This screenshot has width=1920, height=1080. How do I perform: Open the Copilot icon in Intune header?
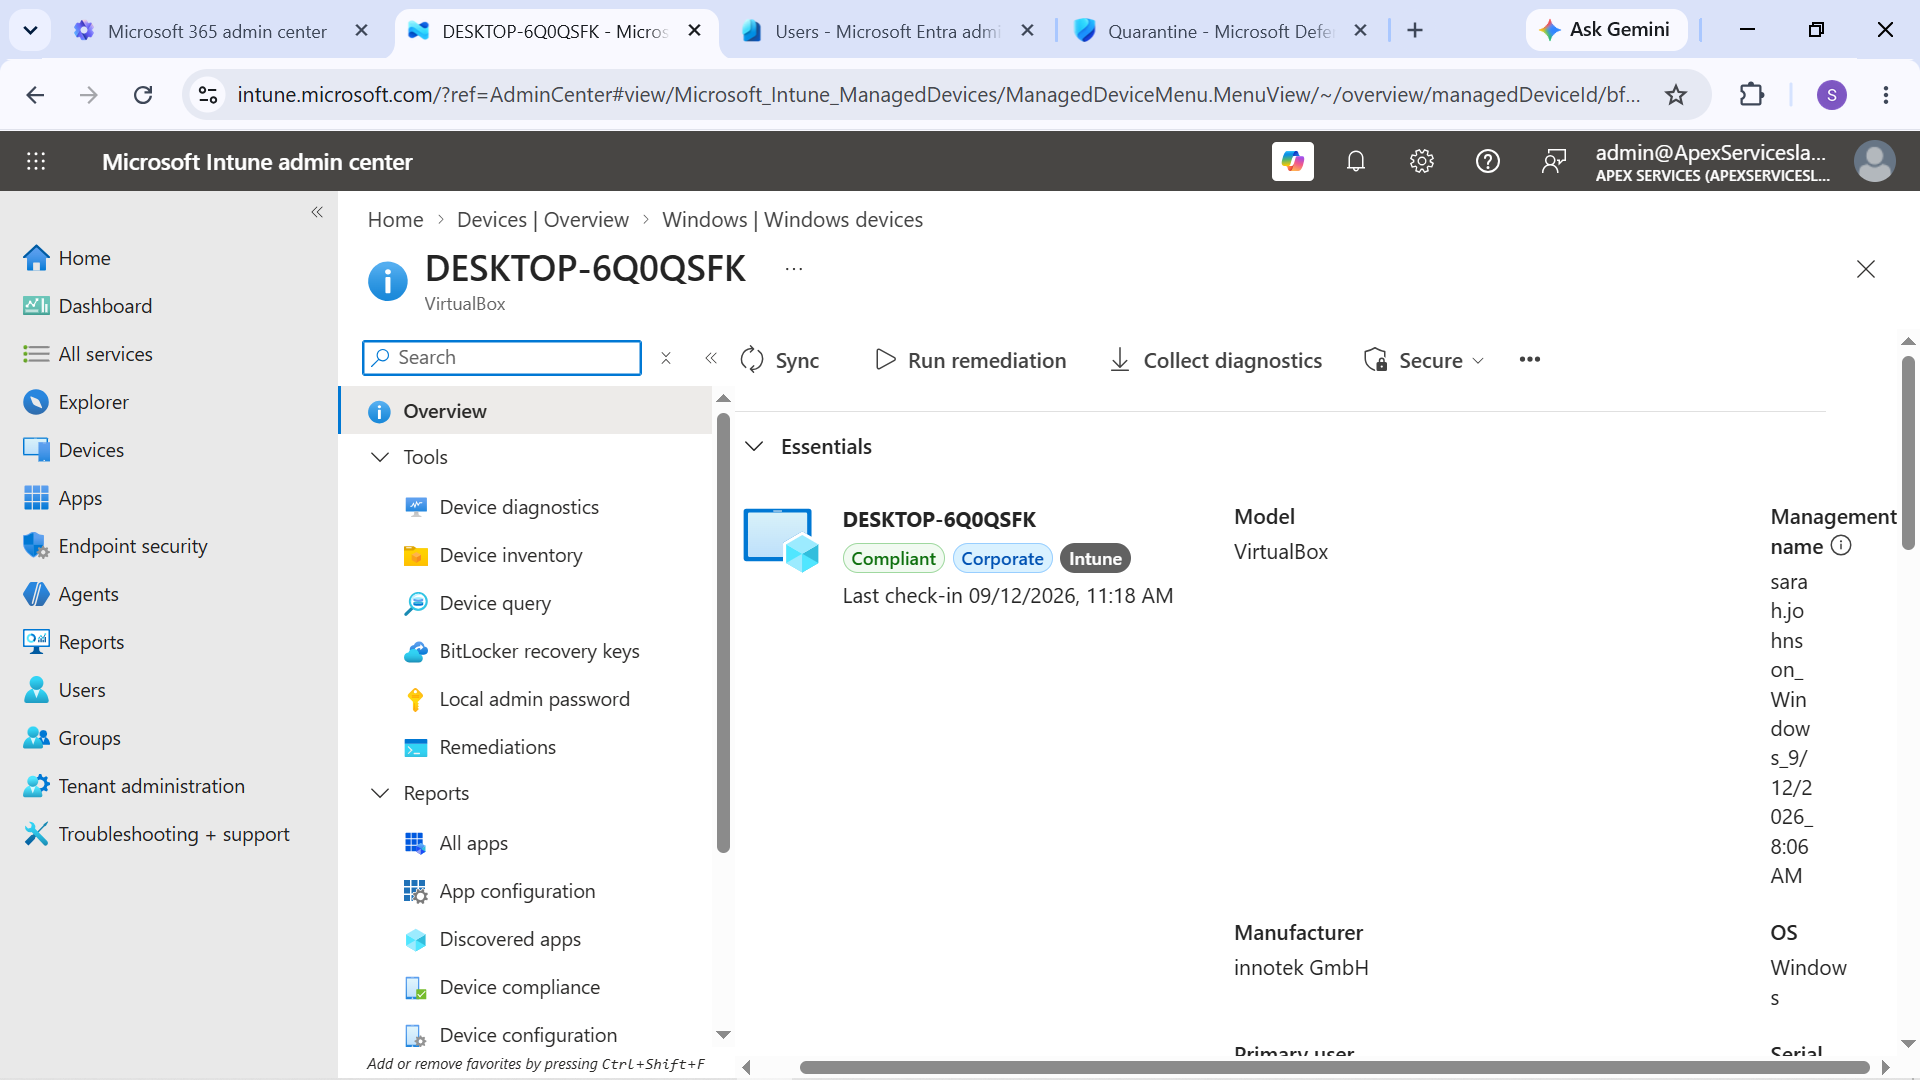click(1292, 161)
